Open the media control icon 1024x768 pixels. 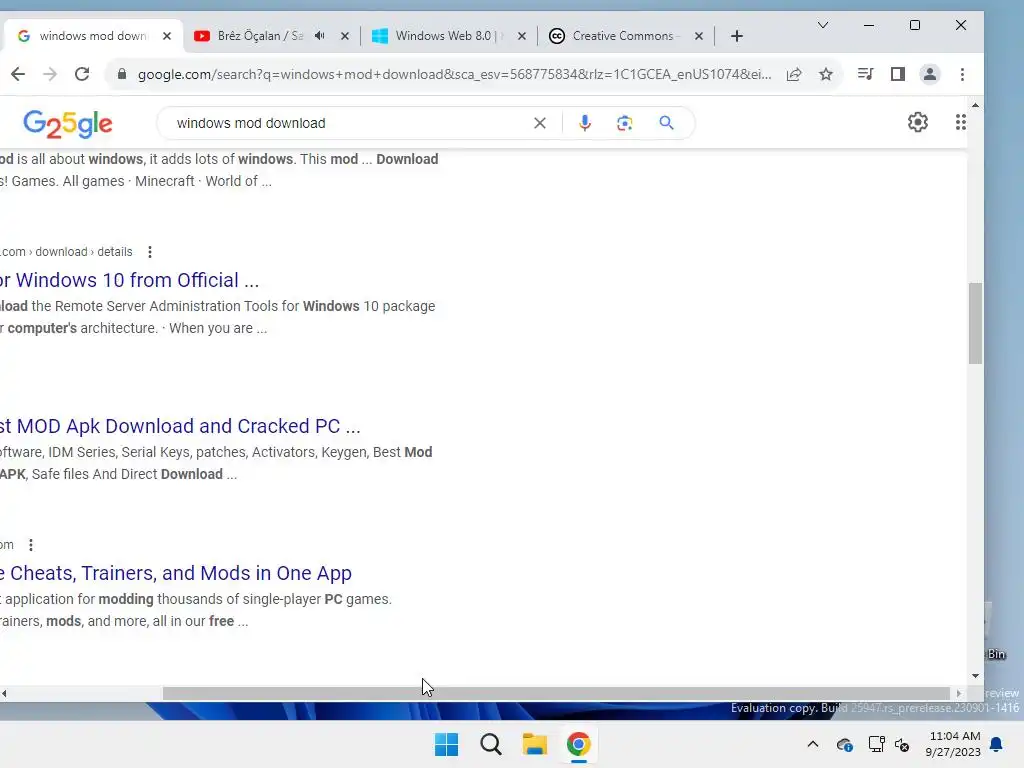[x=865, y=74]
